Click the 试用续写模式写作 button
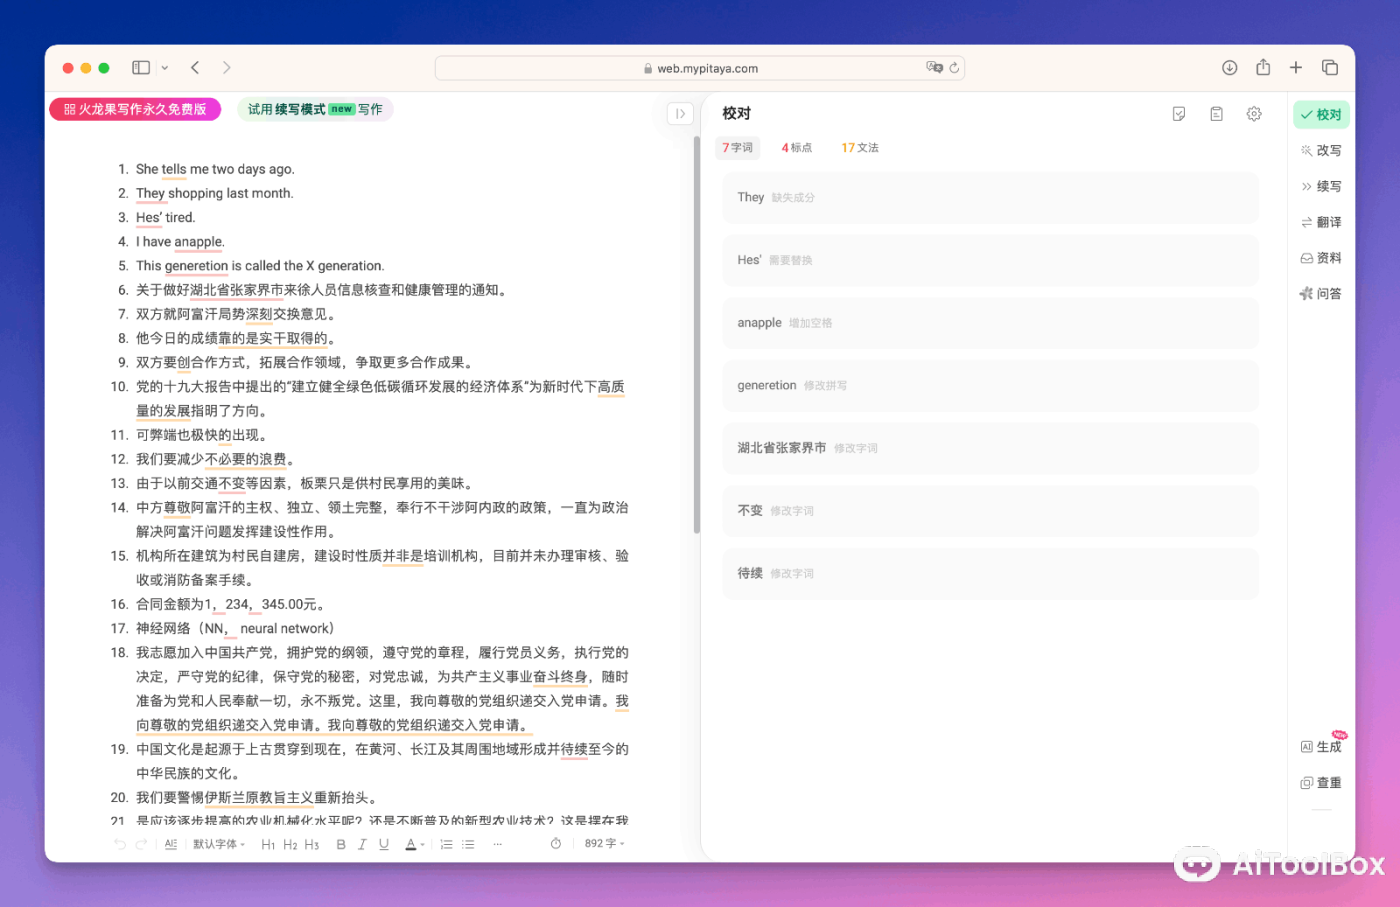The height and width of the screenshot is (907, 1400). [x=315, y=109]
